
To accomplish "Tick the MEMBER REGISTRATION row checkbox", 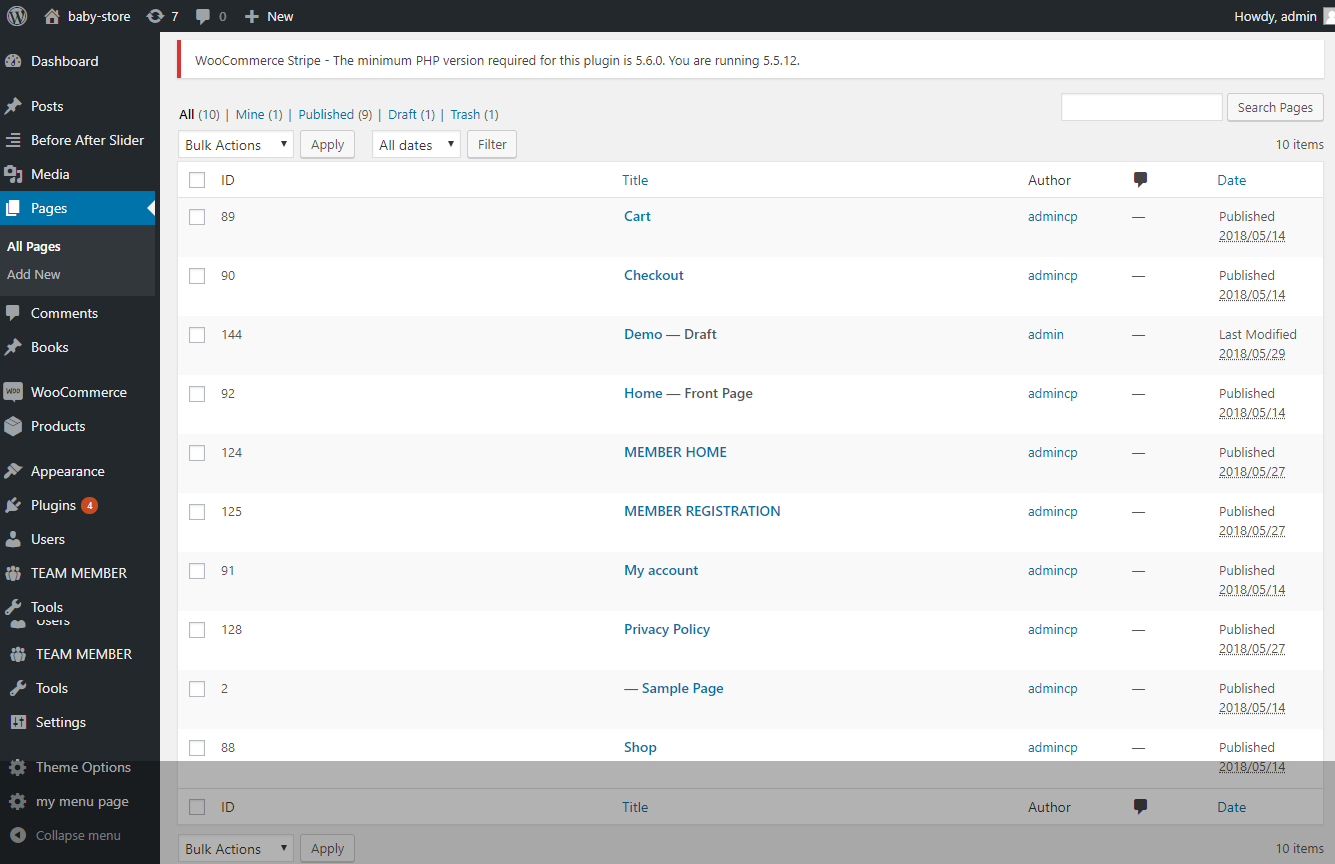I will (x=197, y=512).
